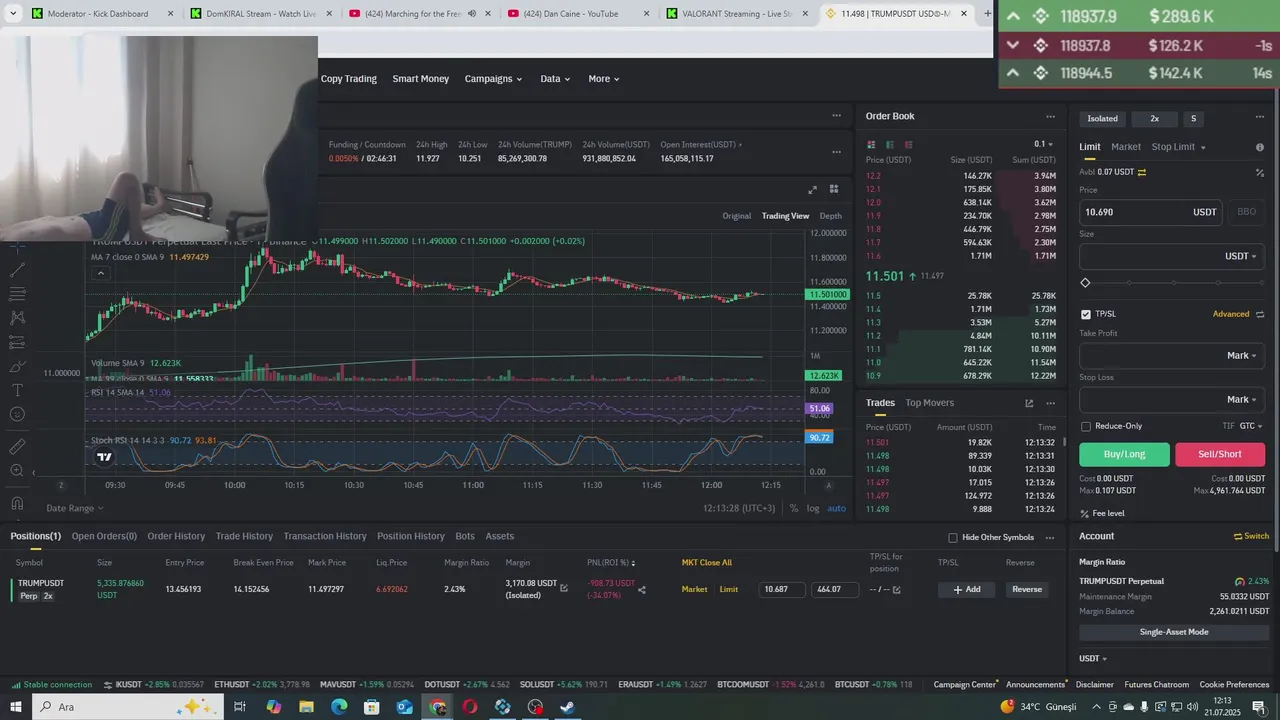Open Steam from the Windows taskbar
The height and width of the screenshot is (720, 1280).
pyautogui.click(x=567, y=707)
